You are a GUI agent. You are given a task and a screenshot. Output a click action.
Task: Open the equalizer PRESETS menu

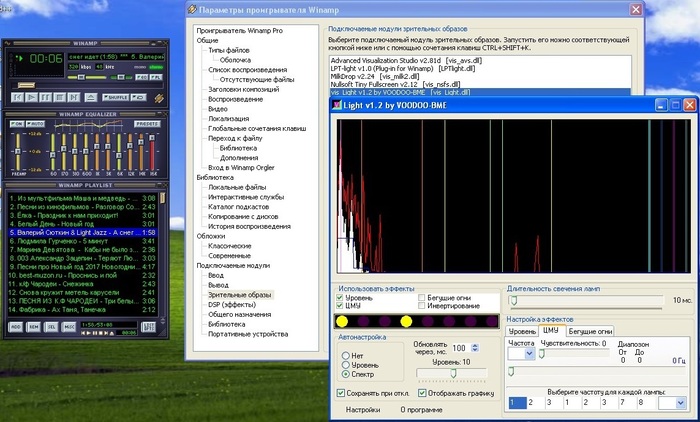(147, 123)
